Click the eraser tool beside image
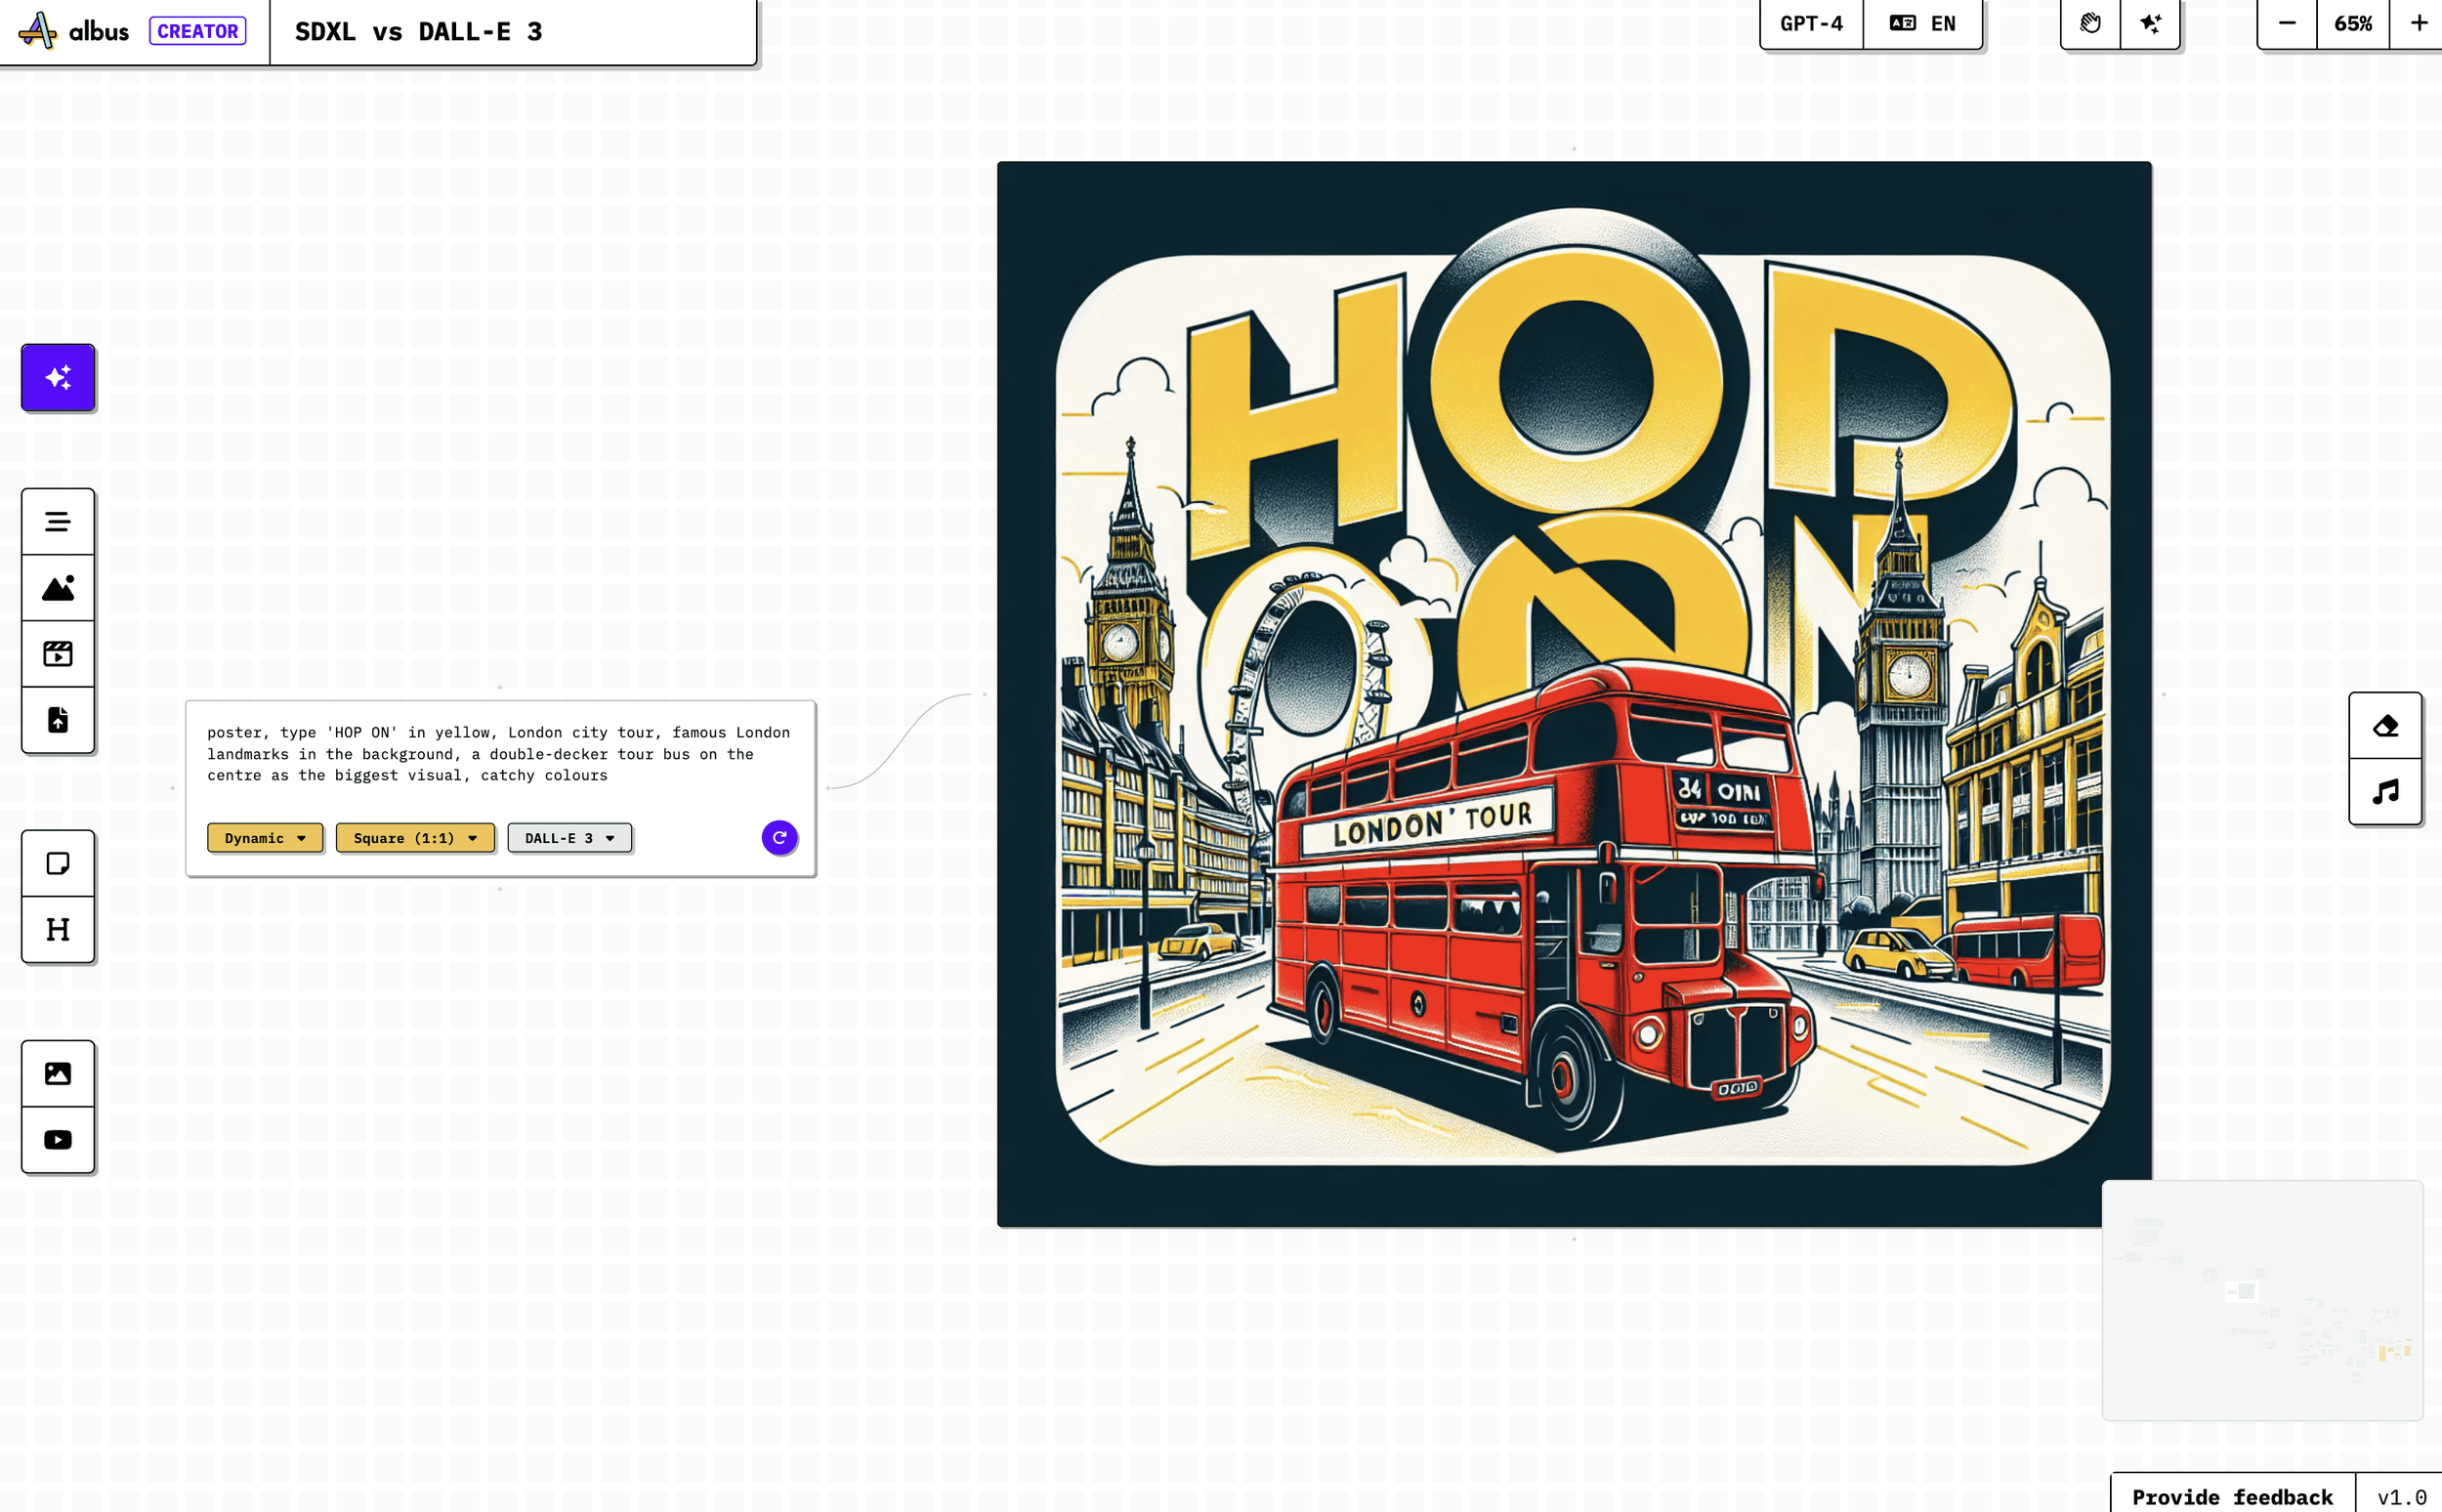The width and height of the screenshot is (2442, 1512). 2385,726
